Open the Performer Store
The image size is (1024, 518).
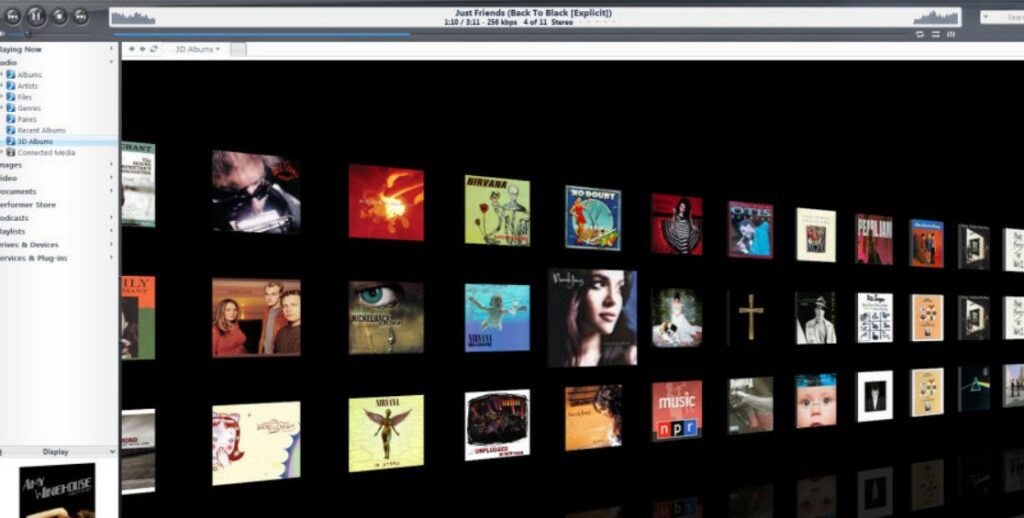tap(27, 204)
